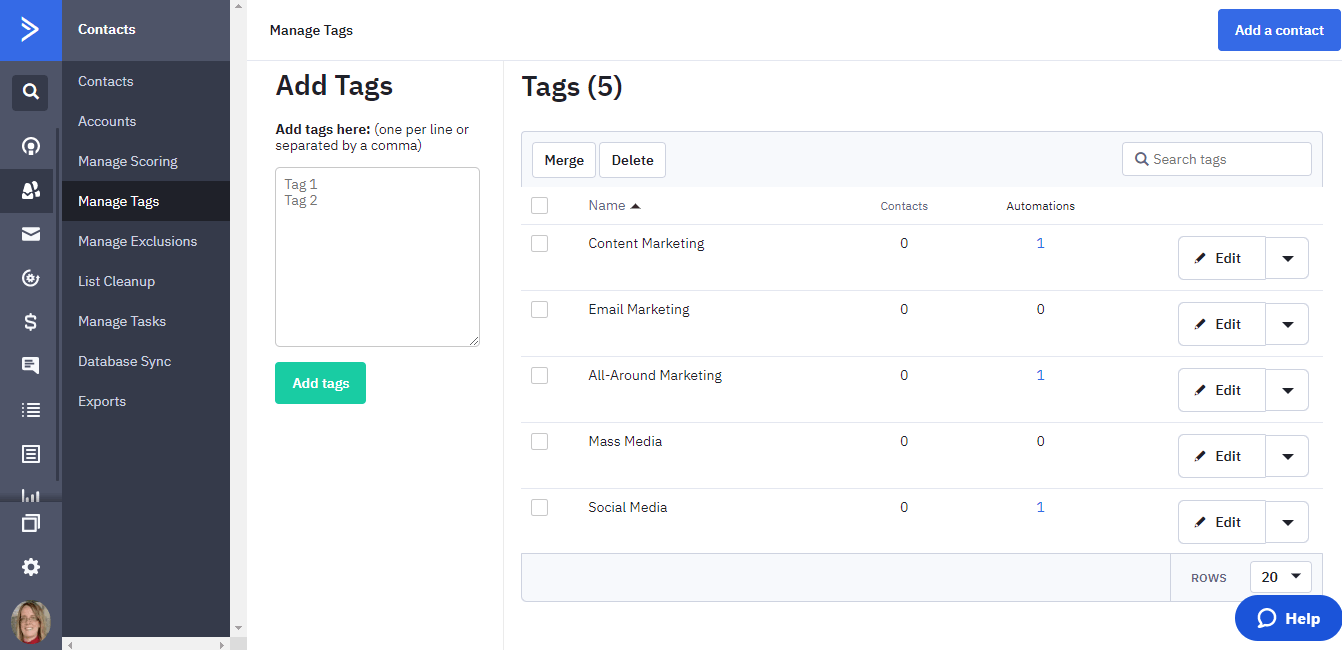Tick the Mass Media tag checkbox
The width and height of the screenshot is (1342, 650).
540,441
